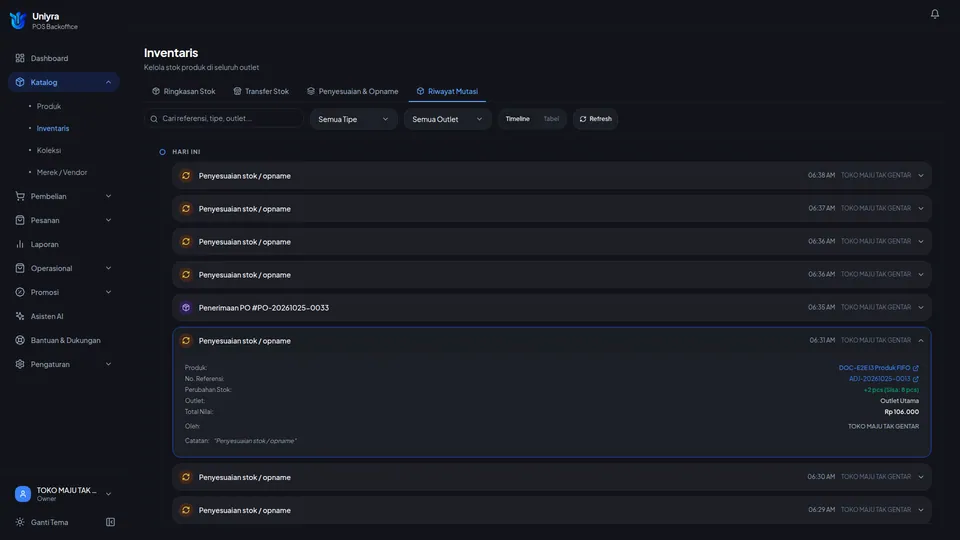The image size is (960, 540).
Task: Click the +2 pcs stock change value
Action: pyautogui.click(x=891, y=389)
